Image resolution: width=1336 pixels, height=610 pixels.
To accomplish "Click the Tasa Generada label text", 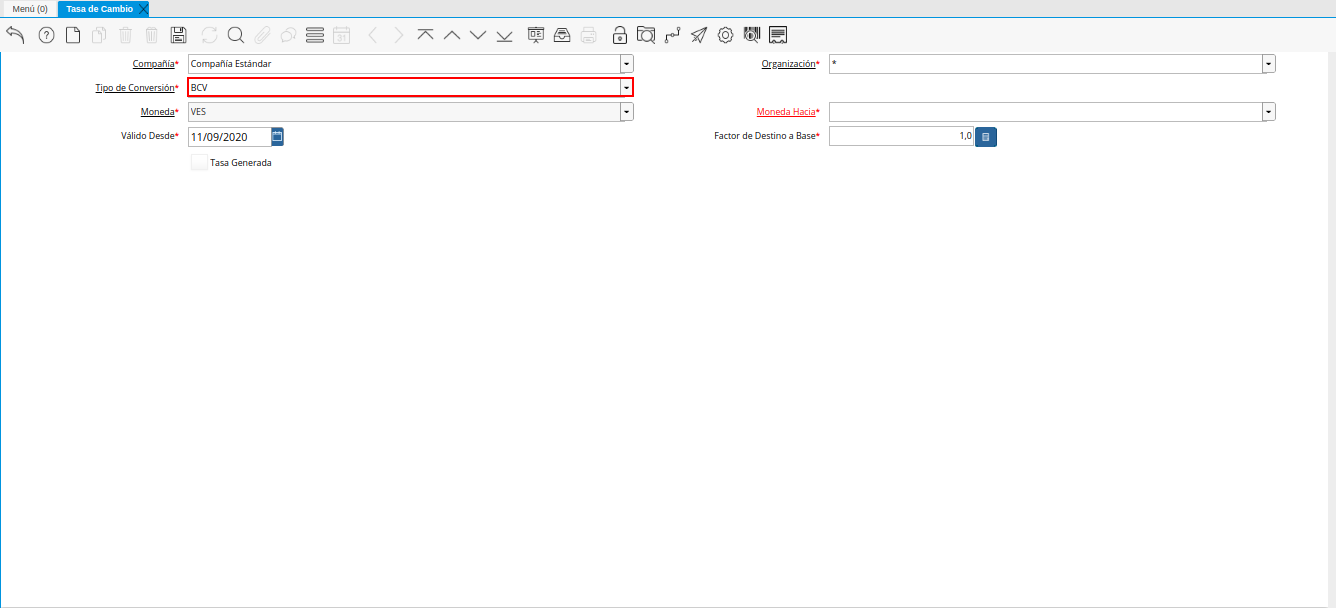I will click(241, 162).
